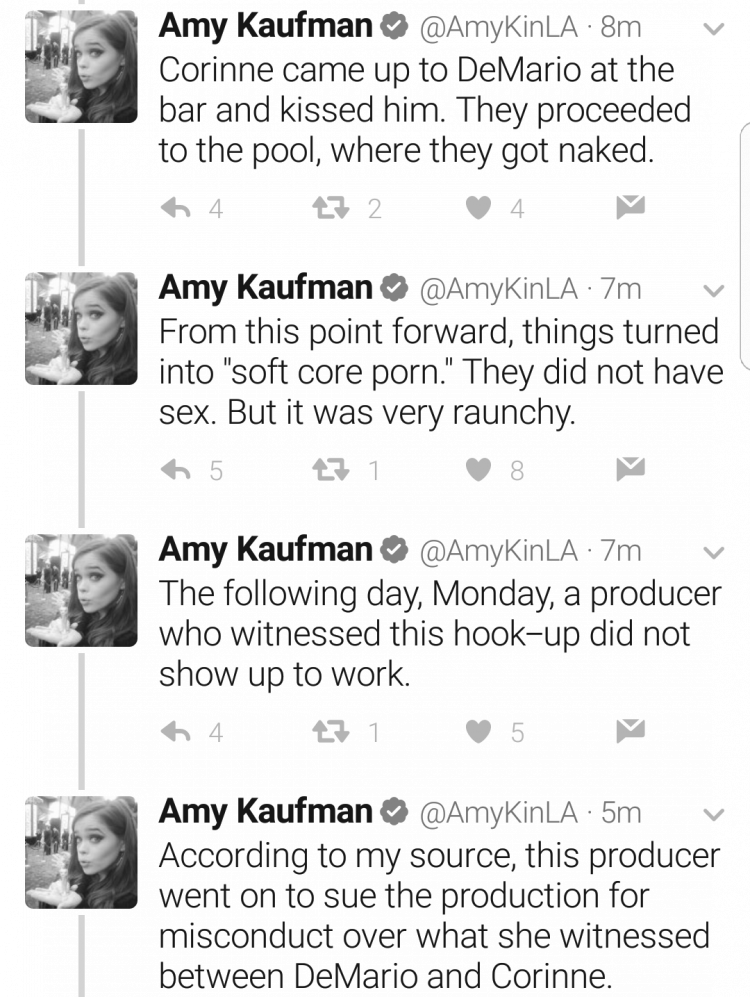
Task: Retweet the tweet about the pool
Action: [331, 208]
